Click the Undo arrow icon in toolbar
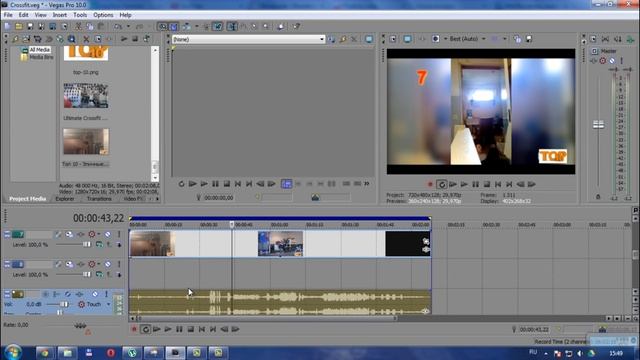The width and height of the screenshot is (640, 360). [118, 27]
